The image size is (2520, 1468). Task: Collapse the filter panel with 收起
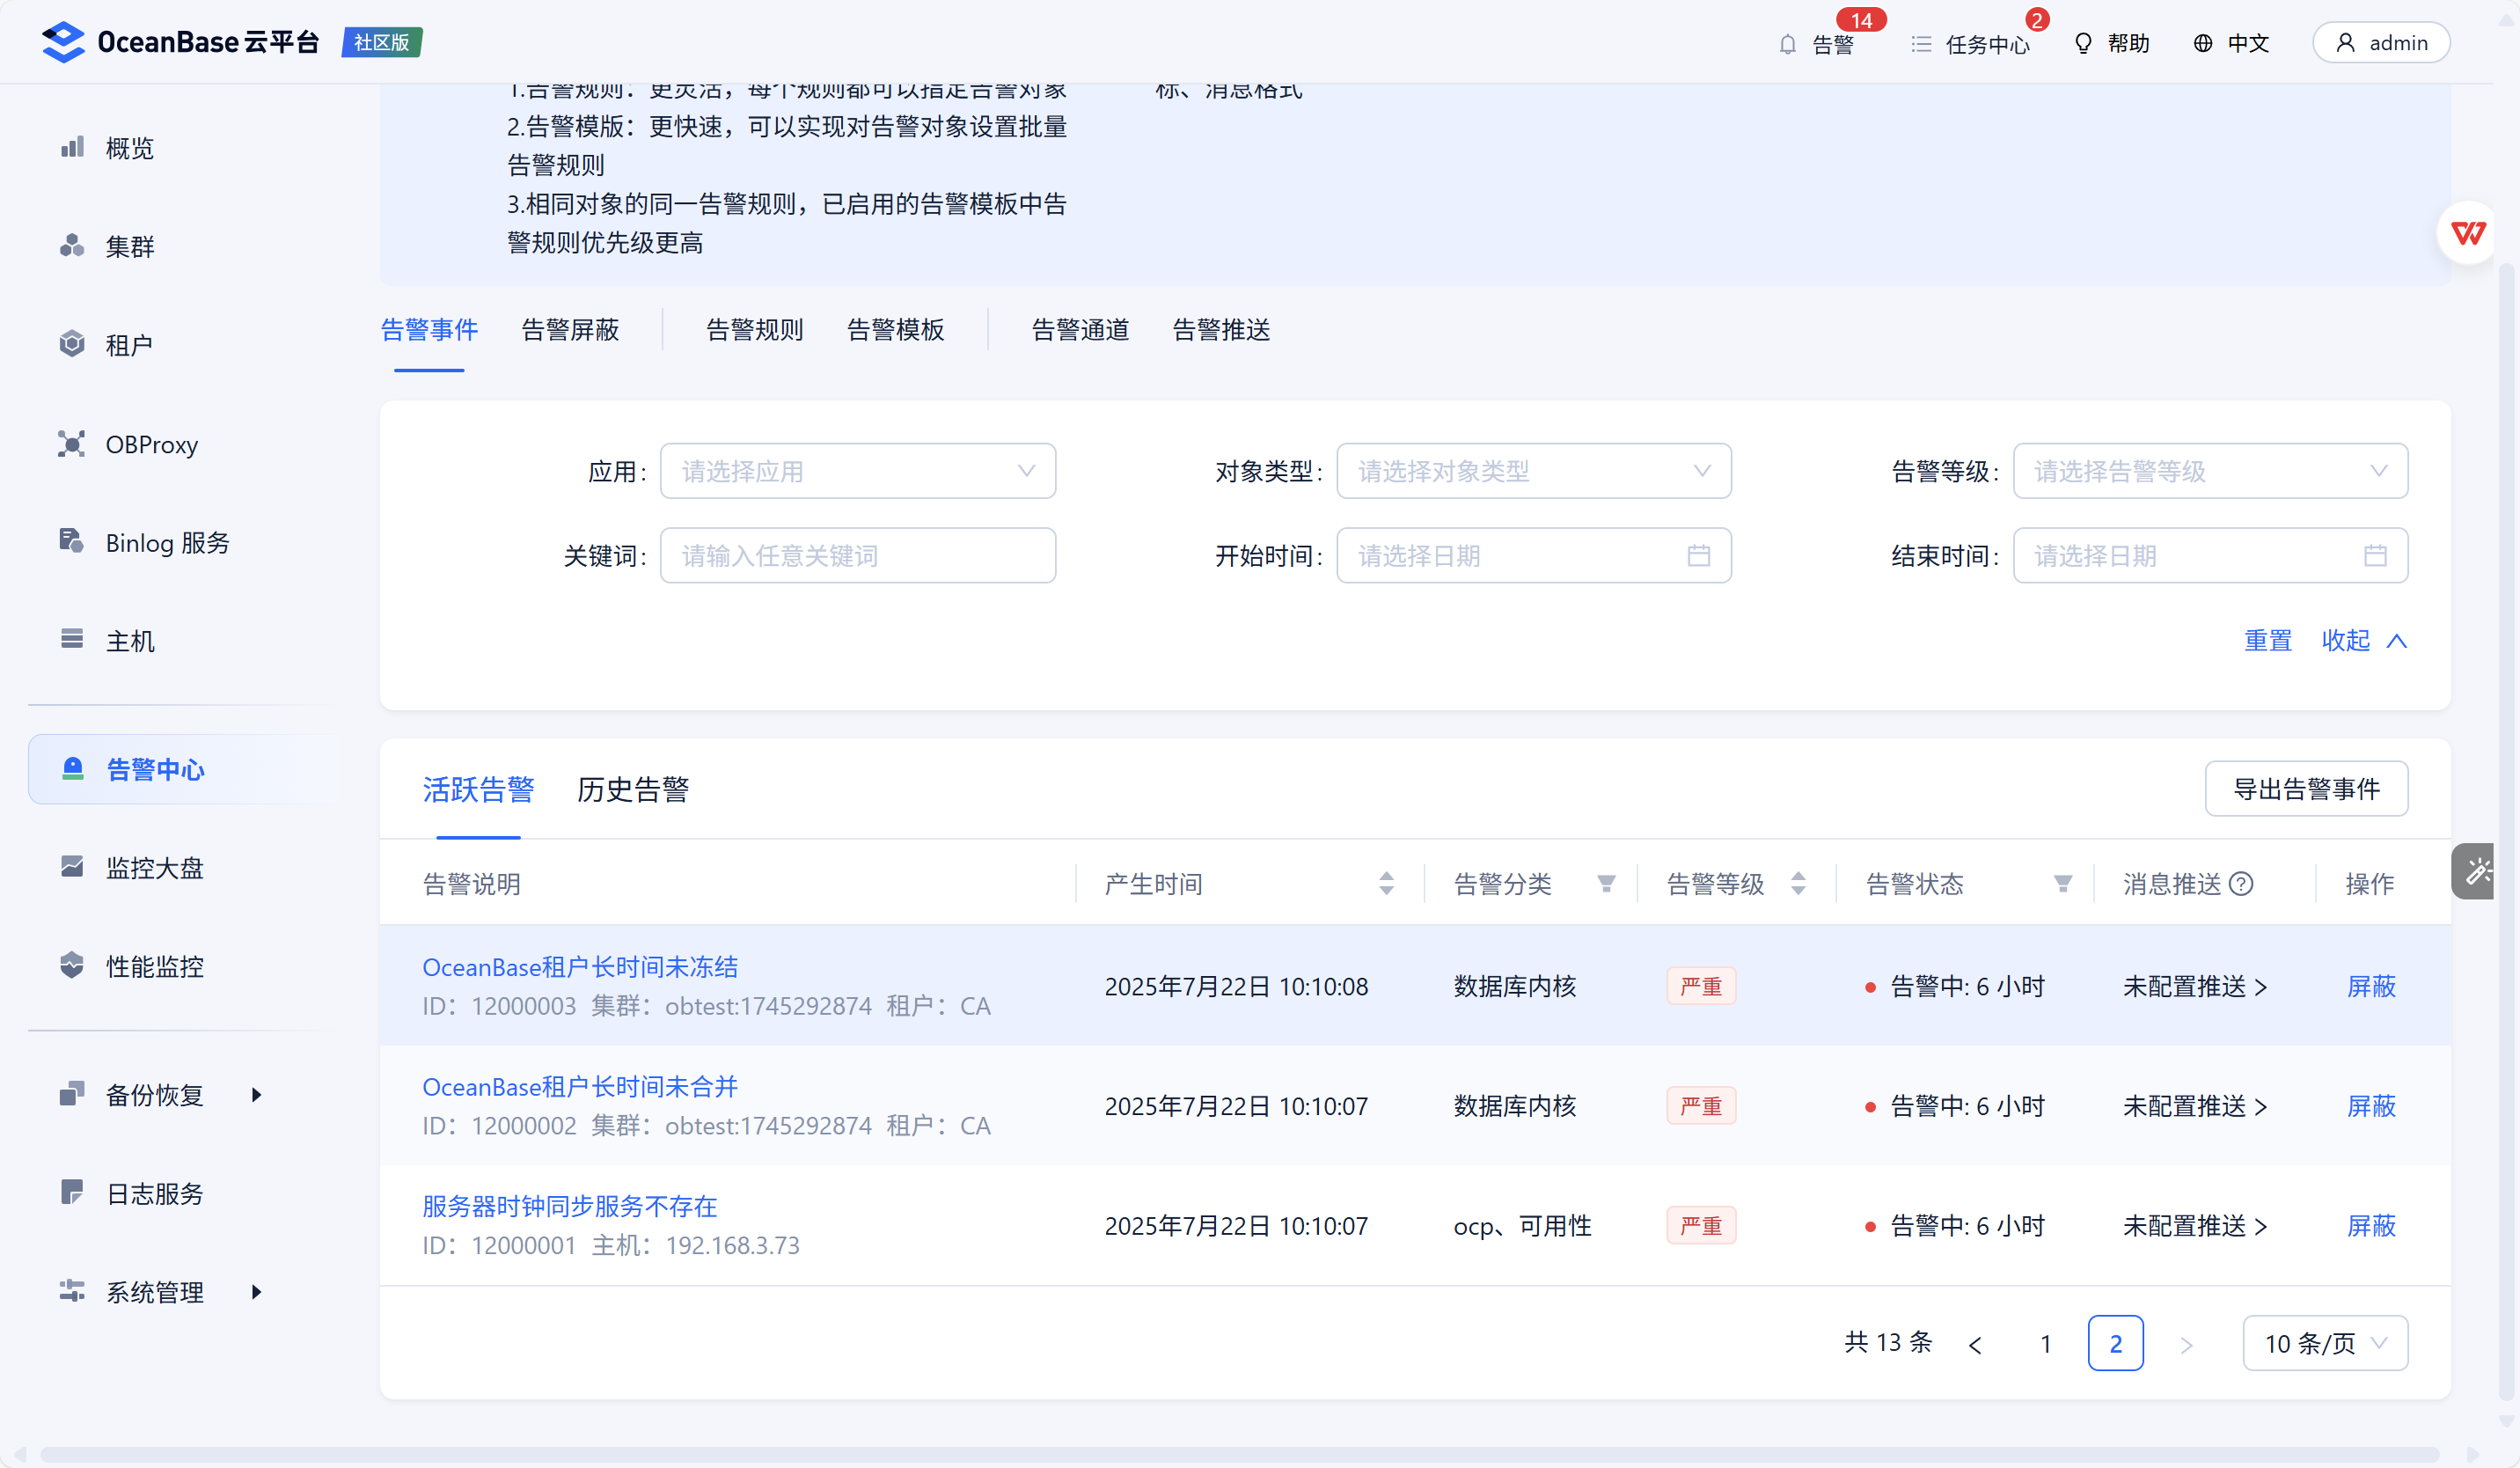point(2364,640)
